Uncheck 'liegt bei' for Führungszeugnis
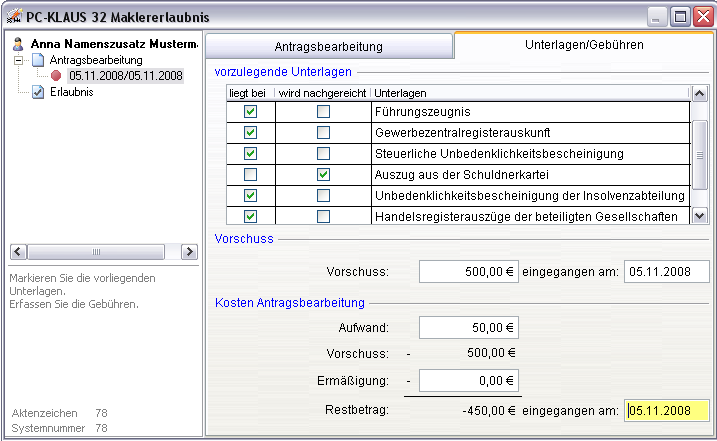 250,112
